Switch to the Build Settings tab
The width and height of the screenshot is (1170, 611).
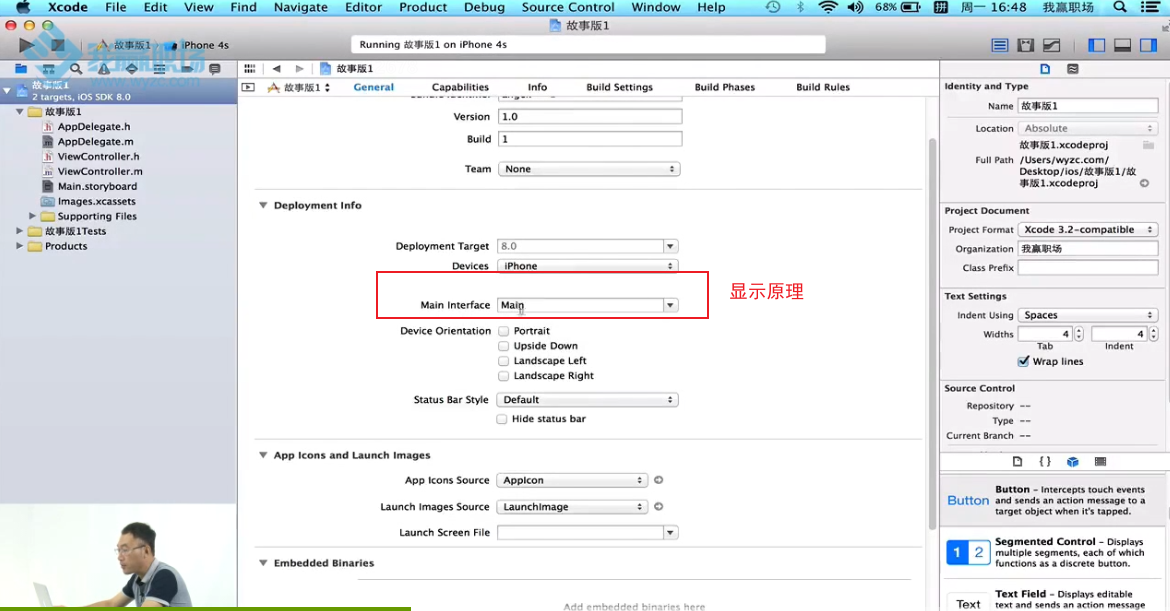619,87
